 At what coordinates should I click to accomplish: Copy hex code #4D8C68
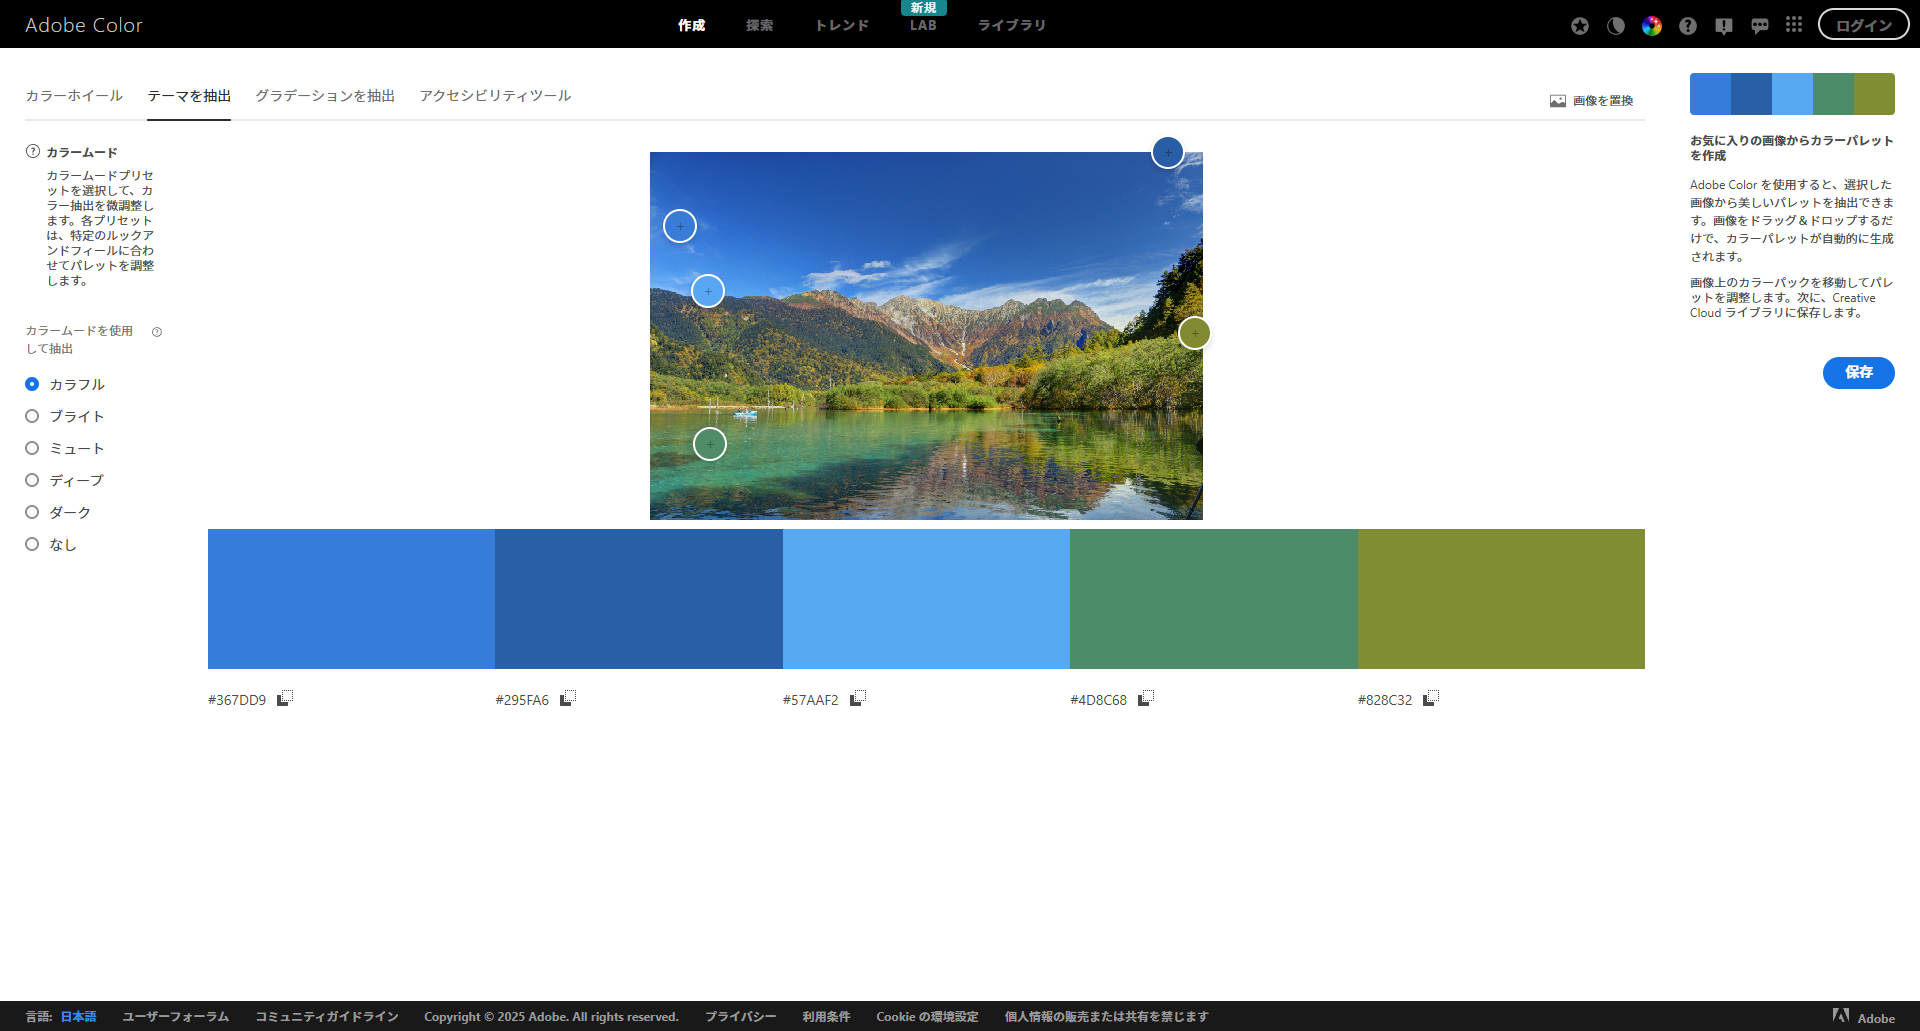point(1145,699)
